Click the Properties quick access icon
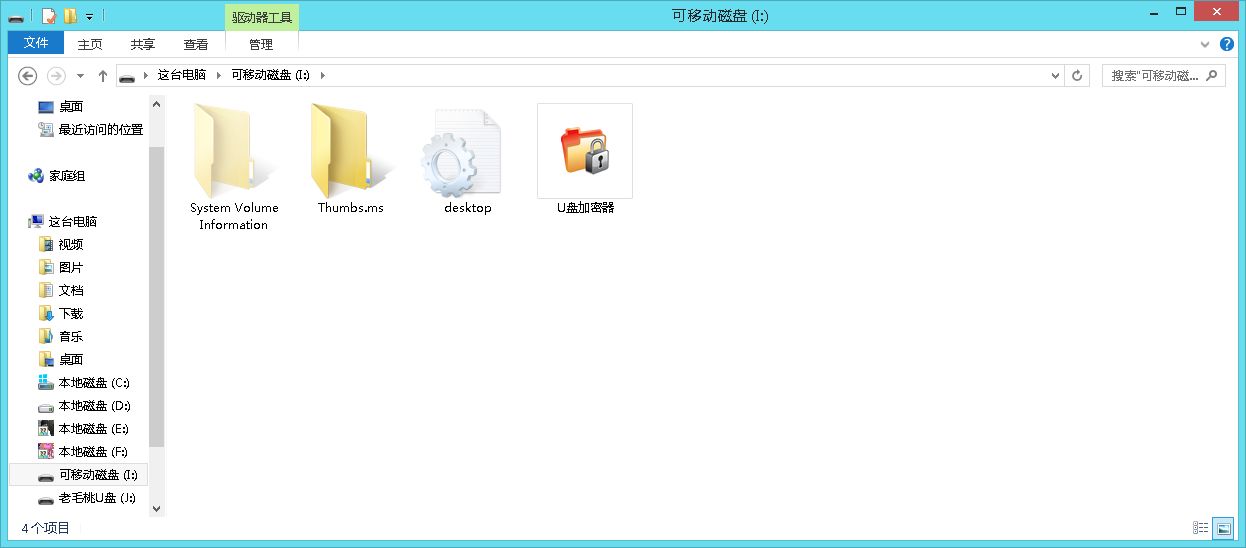This screenshot has width=1246, height=548. [49, 16]
